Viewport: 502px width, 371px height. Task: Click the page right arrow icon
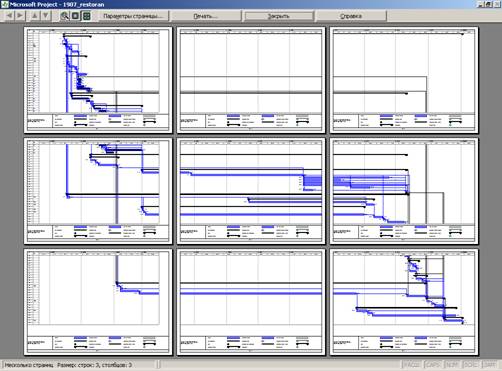[x=20, y=16]
